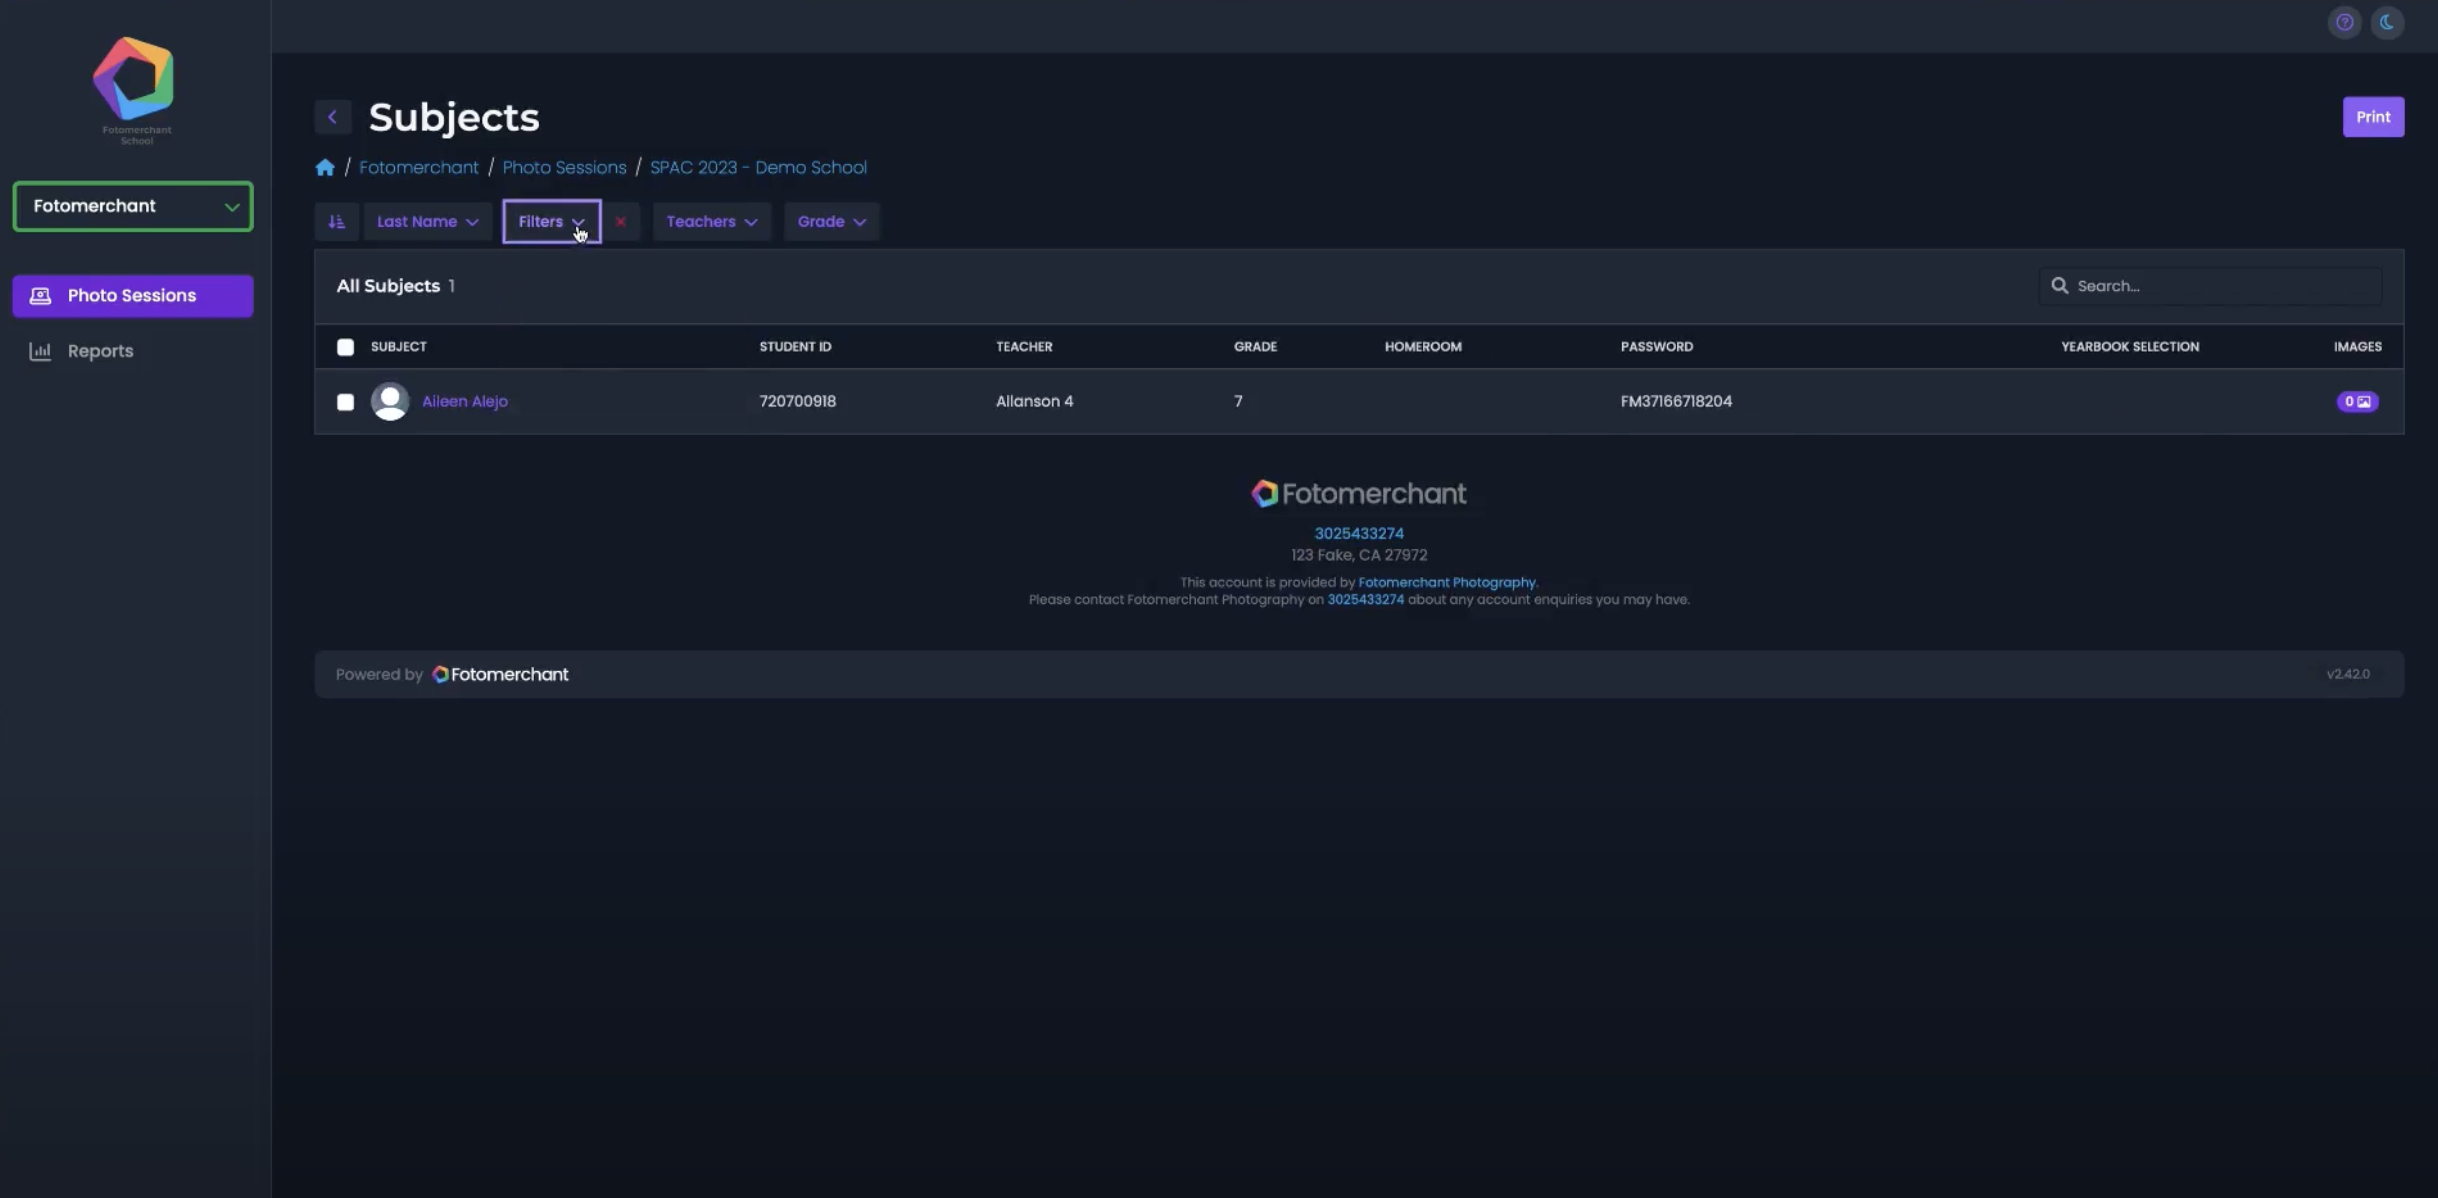The width and height of the screenshot is (2438, 1198).
Task: Click the TEACHER column header
Action: 1024,347
